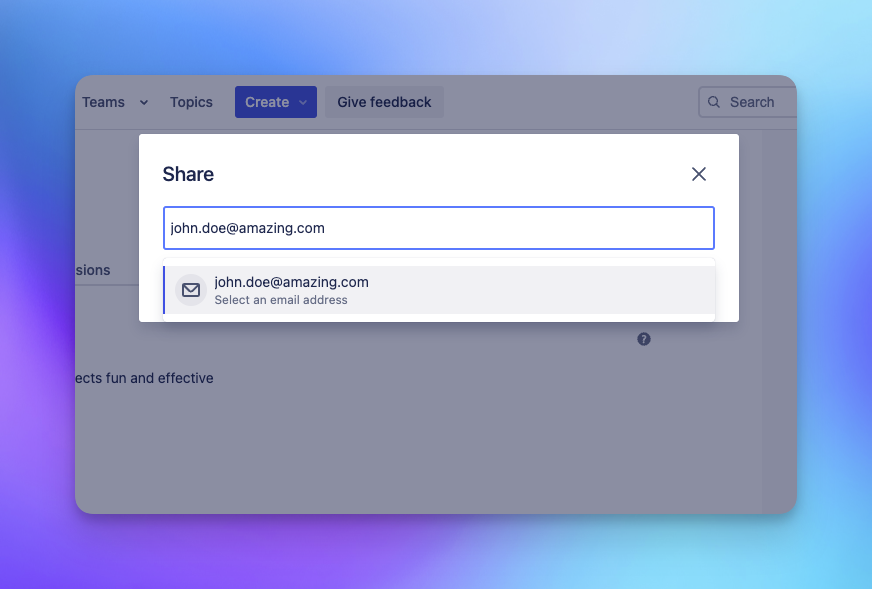Open the Teams dropdown chevron
Image resolution: width=872 pixels, height=589 pixels.
pyautogui.click(x=143, y=102)
